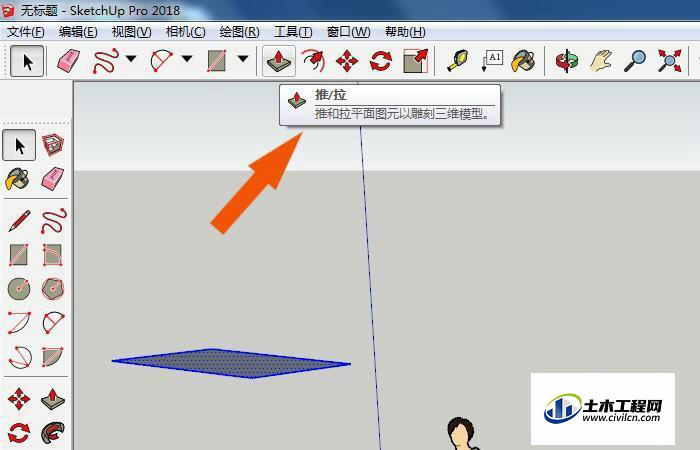700x450 pixels.
Task: Choose the Rotated Rectangle tool in left palette
Action: tap(52, 255)
